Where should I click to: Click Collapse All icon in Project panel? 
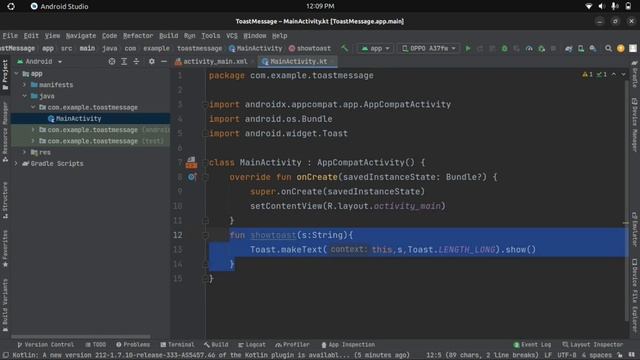136,61
